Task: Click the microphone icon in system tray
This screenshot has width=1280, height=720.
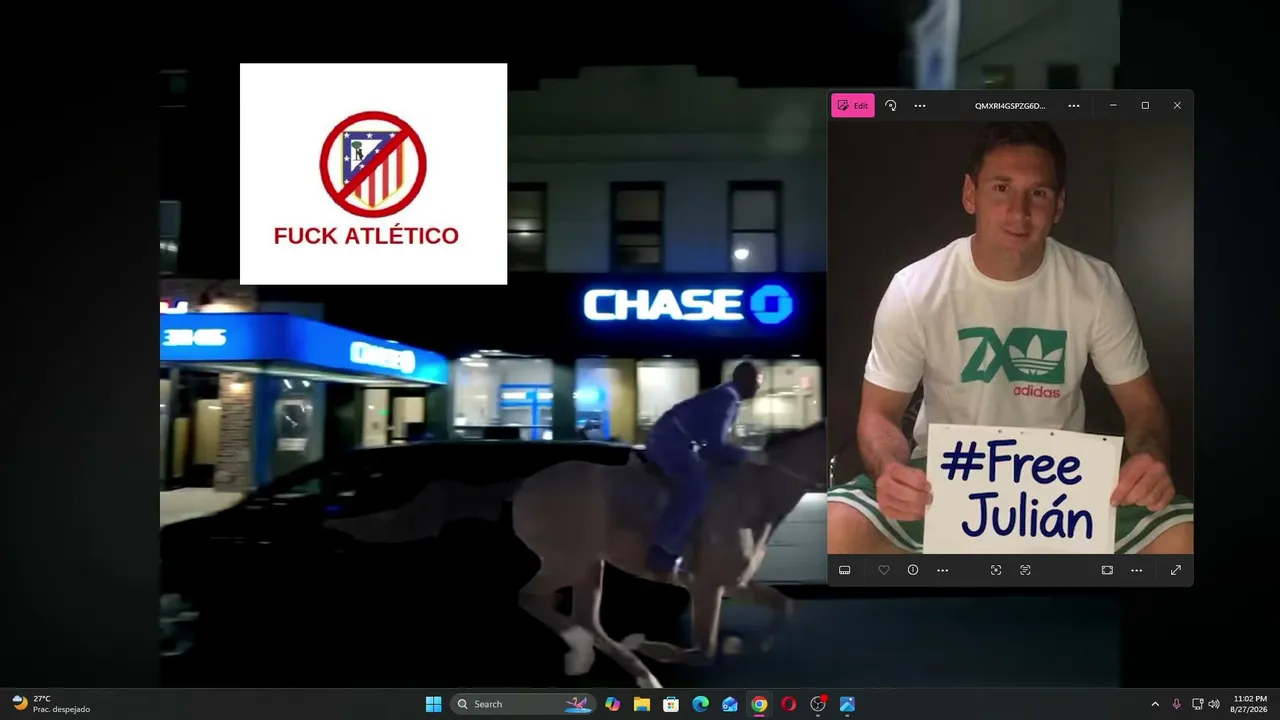Action: [x=1177, y=704]
